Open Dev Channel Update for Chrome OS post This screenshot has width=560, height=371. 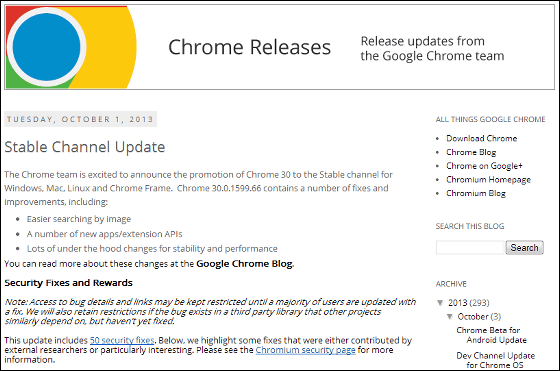pos(495,360)
